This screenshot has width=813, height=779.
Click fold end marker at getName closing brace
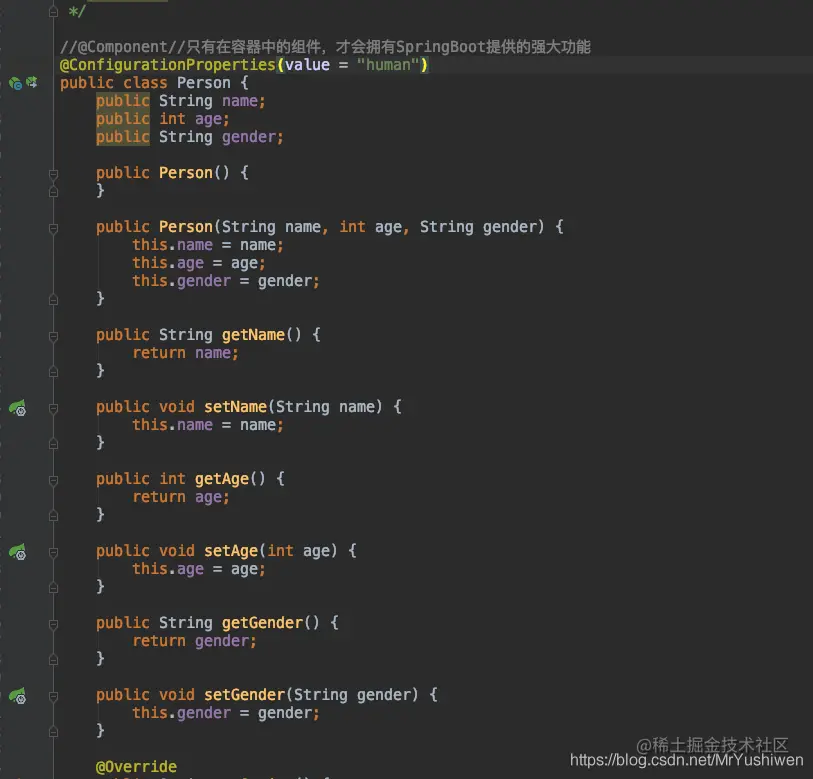53,372
